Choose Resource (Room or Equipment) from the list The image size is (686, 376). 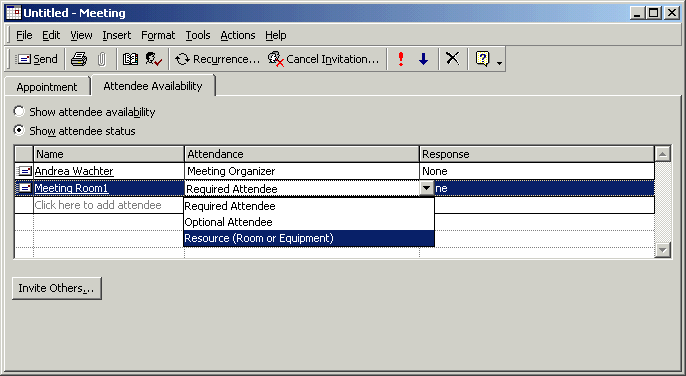click(x=309, y=238)
